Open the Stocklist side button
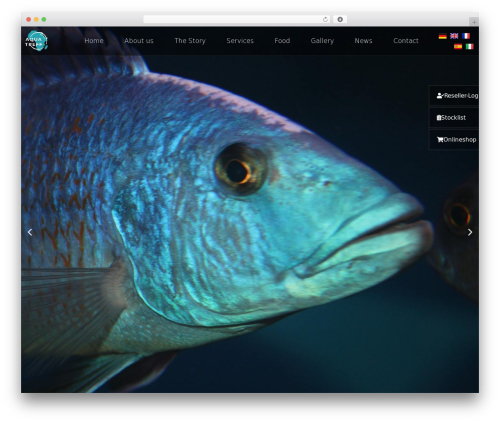This screenshot has width=500, height=423. tap(454, 118)
